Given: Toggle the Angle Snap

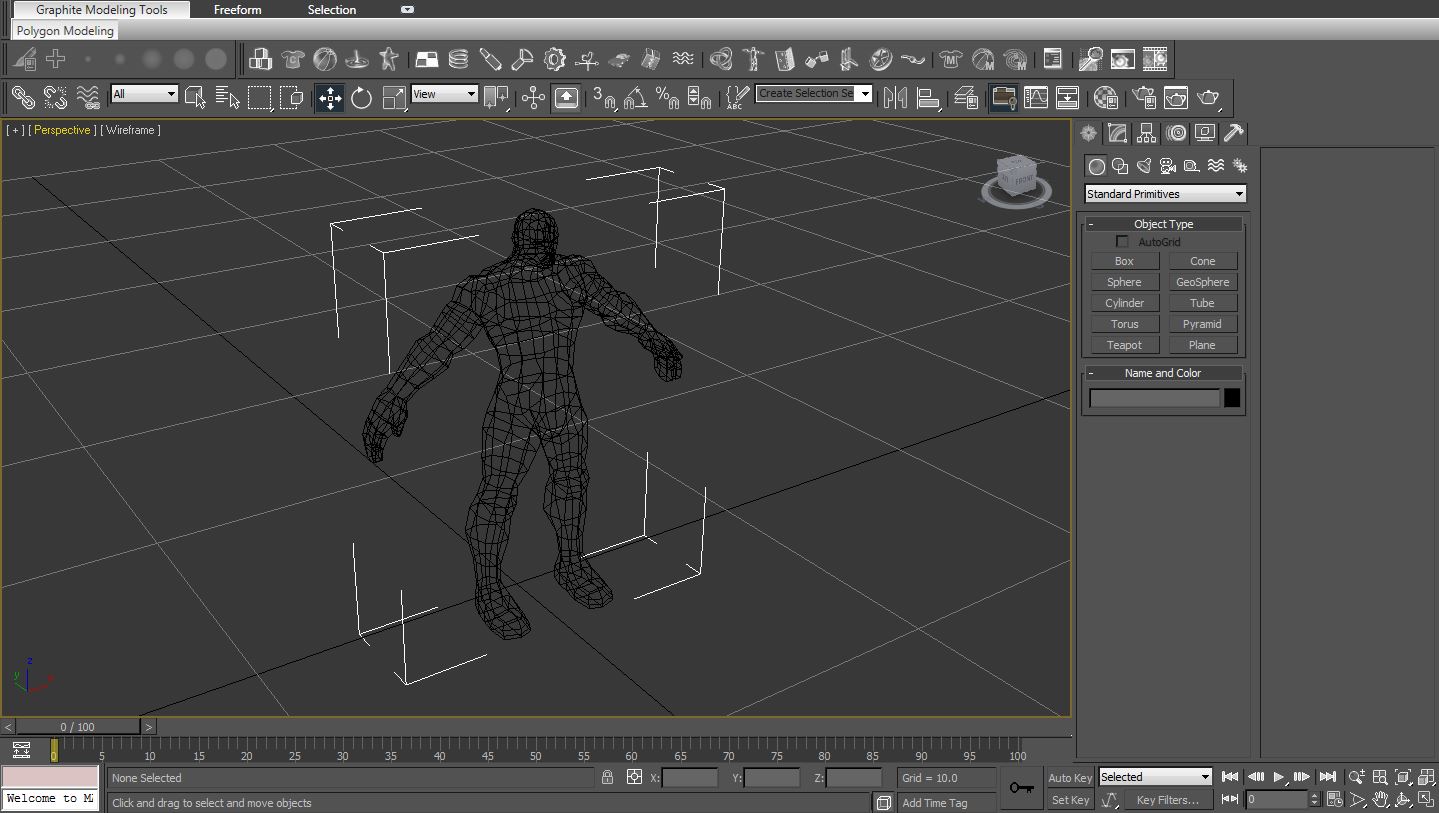Looking at the screenshot, I should [635, 97].
